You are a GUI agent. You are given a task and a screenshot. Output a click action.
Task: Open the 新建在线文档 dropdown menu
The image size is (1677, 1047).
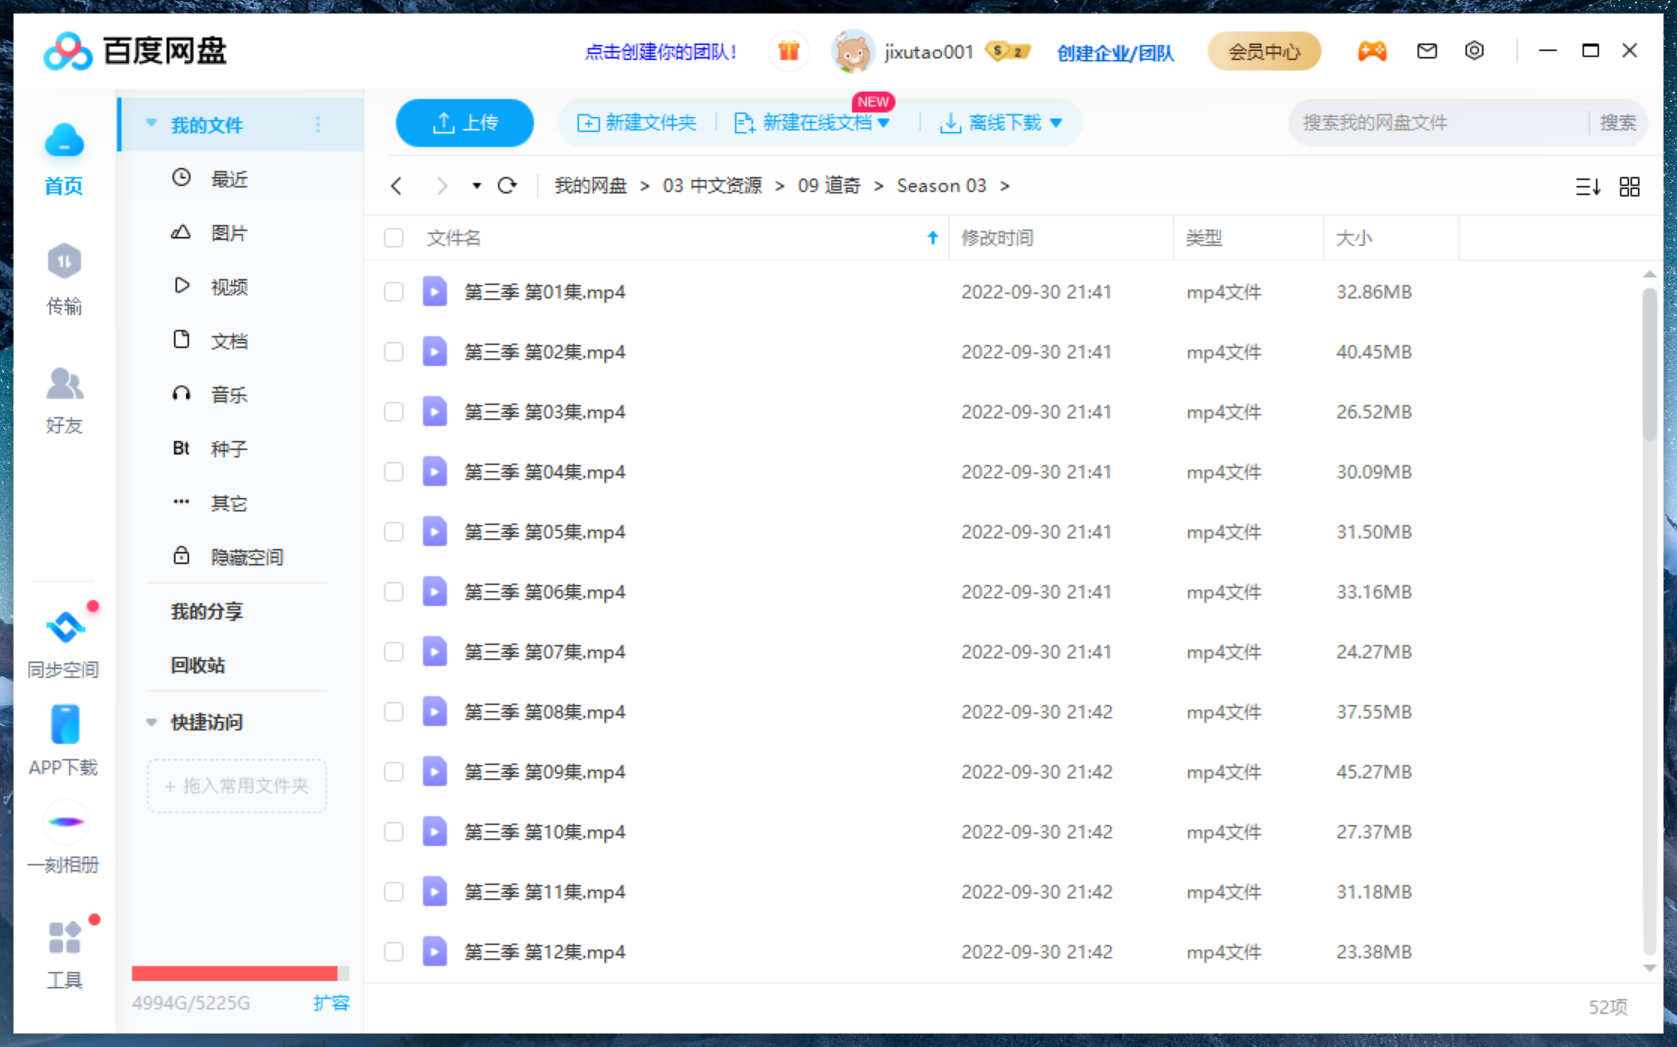883,123
